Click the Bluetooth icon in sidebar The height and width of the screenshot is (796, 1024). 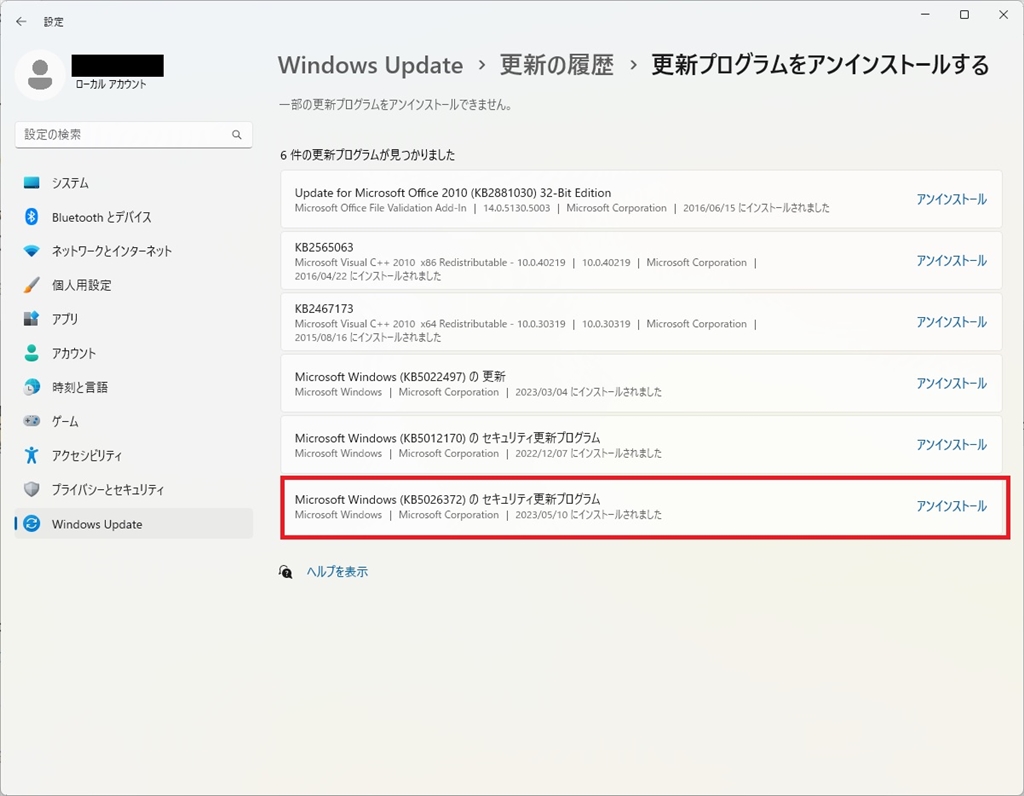coord(31,217)
